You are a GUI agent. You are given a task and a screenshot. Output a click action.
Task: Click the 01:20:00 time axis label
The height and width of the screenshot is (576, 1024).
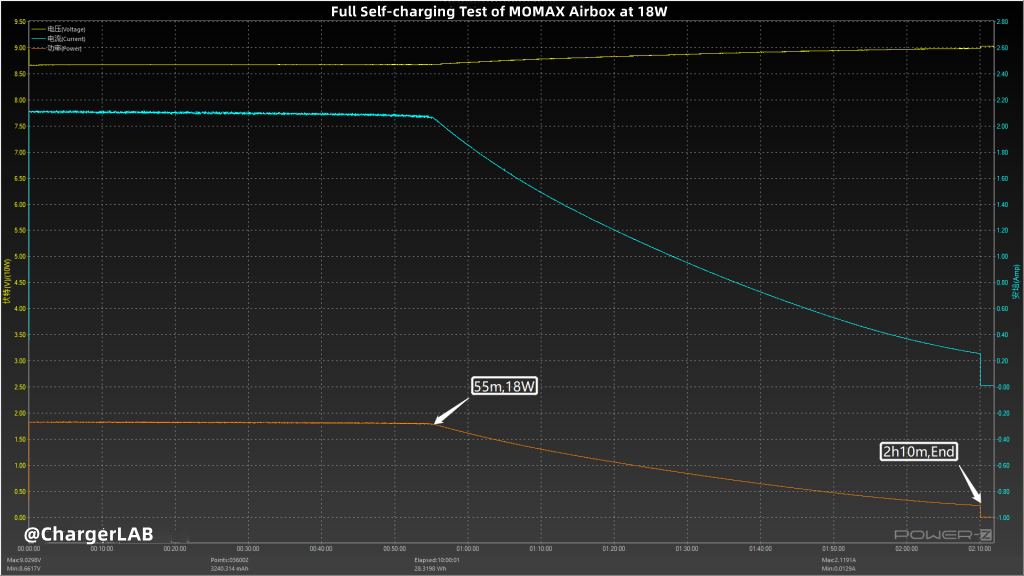[614, 549]
